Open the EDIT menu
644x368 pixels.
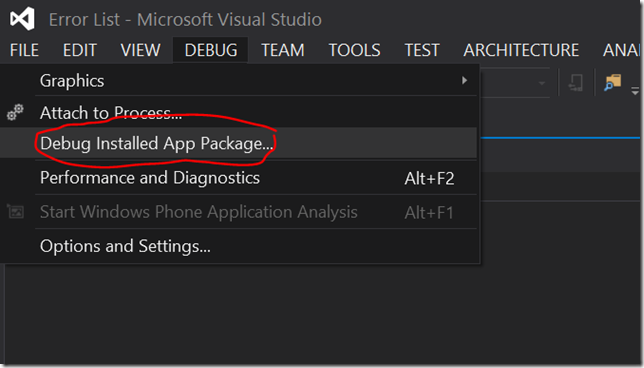click(x=80, y=50)
